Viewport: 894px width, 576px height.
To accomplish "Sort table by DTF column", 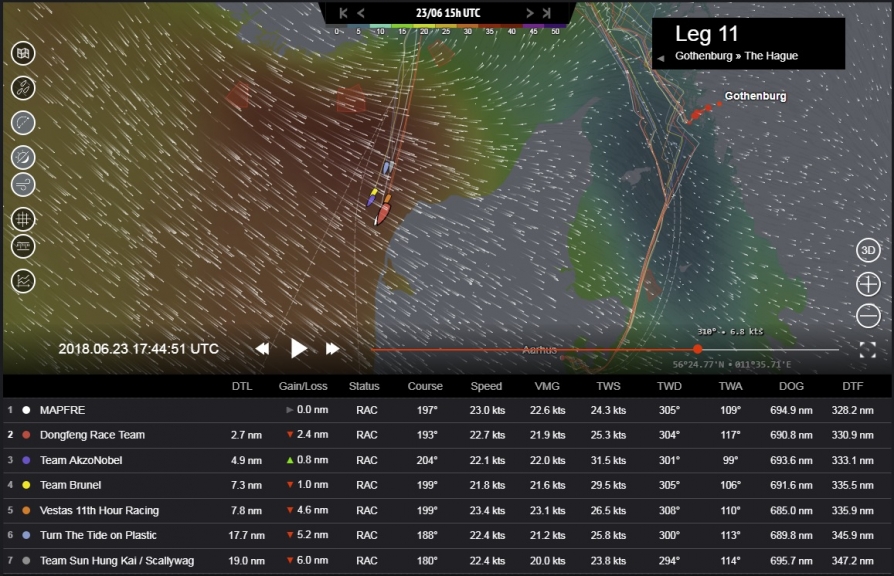I will pos(852,386).
